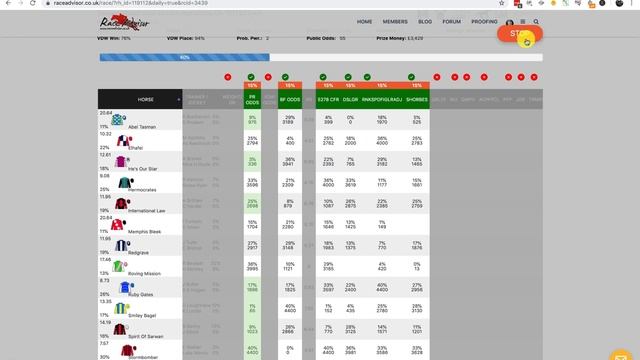This screenshot has width=640, height=360.
Task: Click 15% weighting tag above PR ODDS
Action: point(252,85)
